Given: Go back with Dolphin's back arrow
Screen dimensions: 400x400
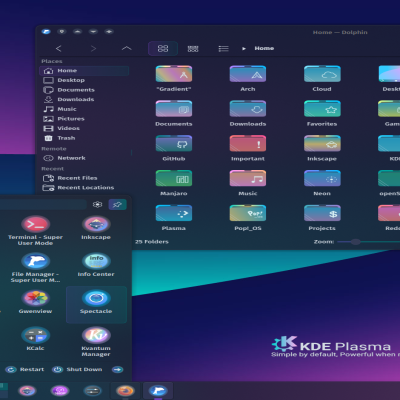Looking at the screenshot, I should 59,49.
